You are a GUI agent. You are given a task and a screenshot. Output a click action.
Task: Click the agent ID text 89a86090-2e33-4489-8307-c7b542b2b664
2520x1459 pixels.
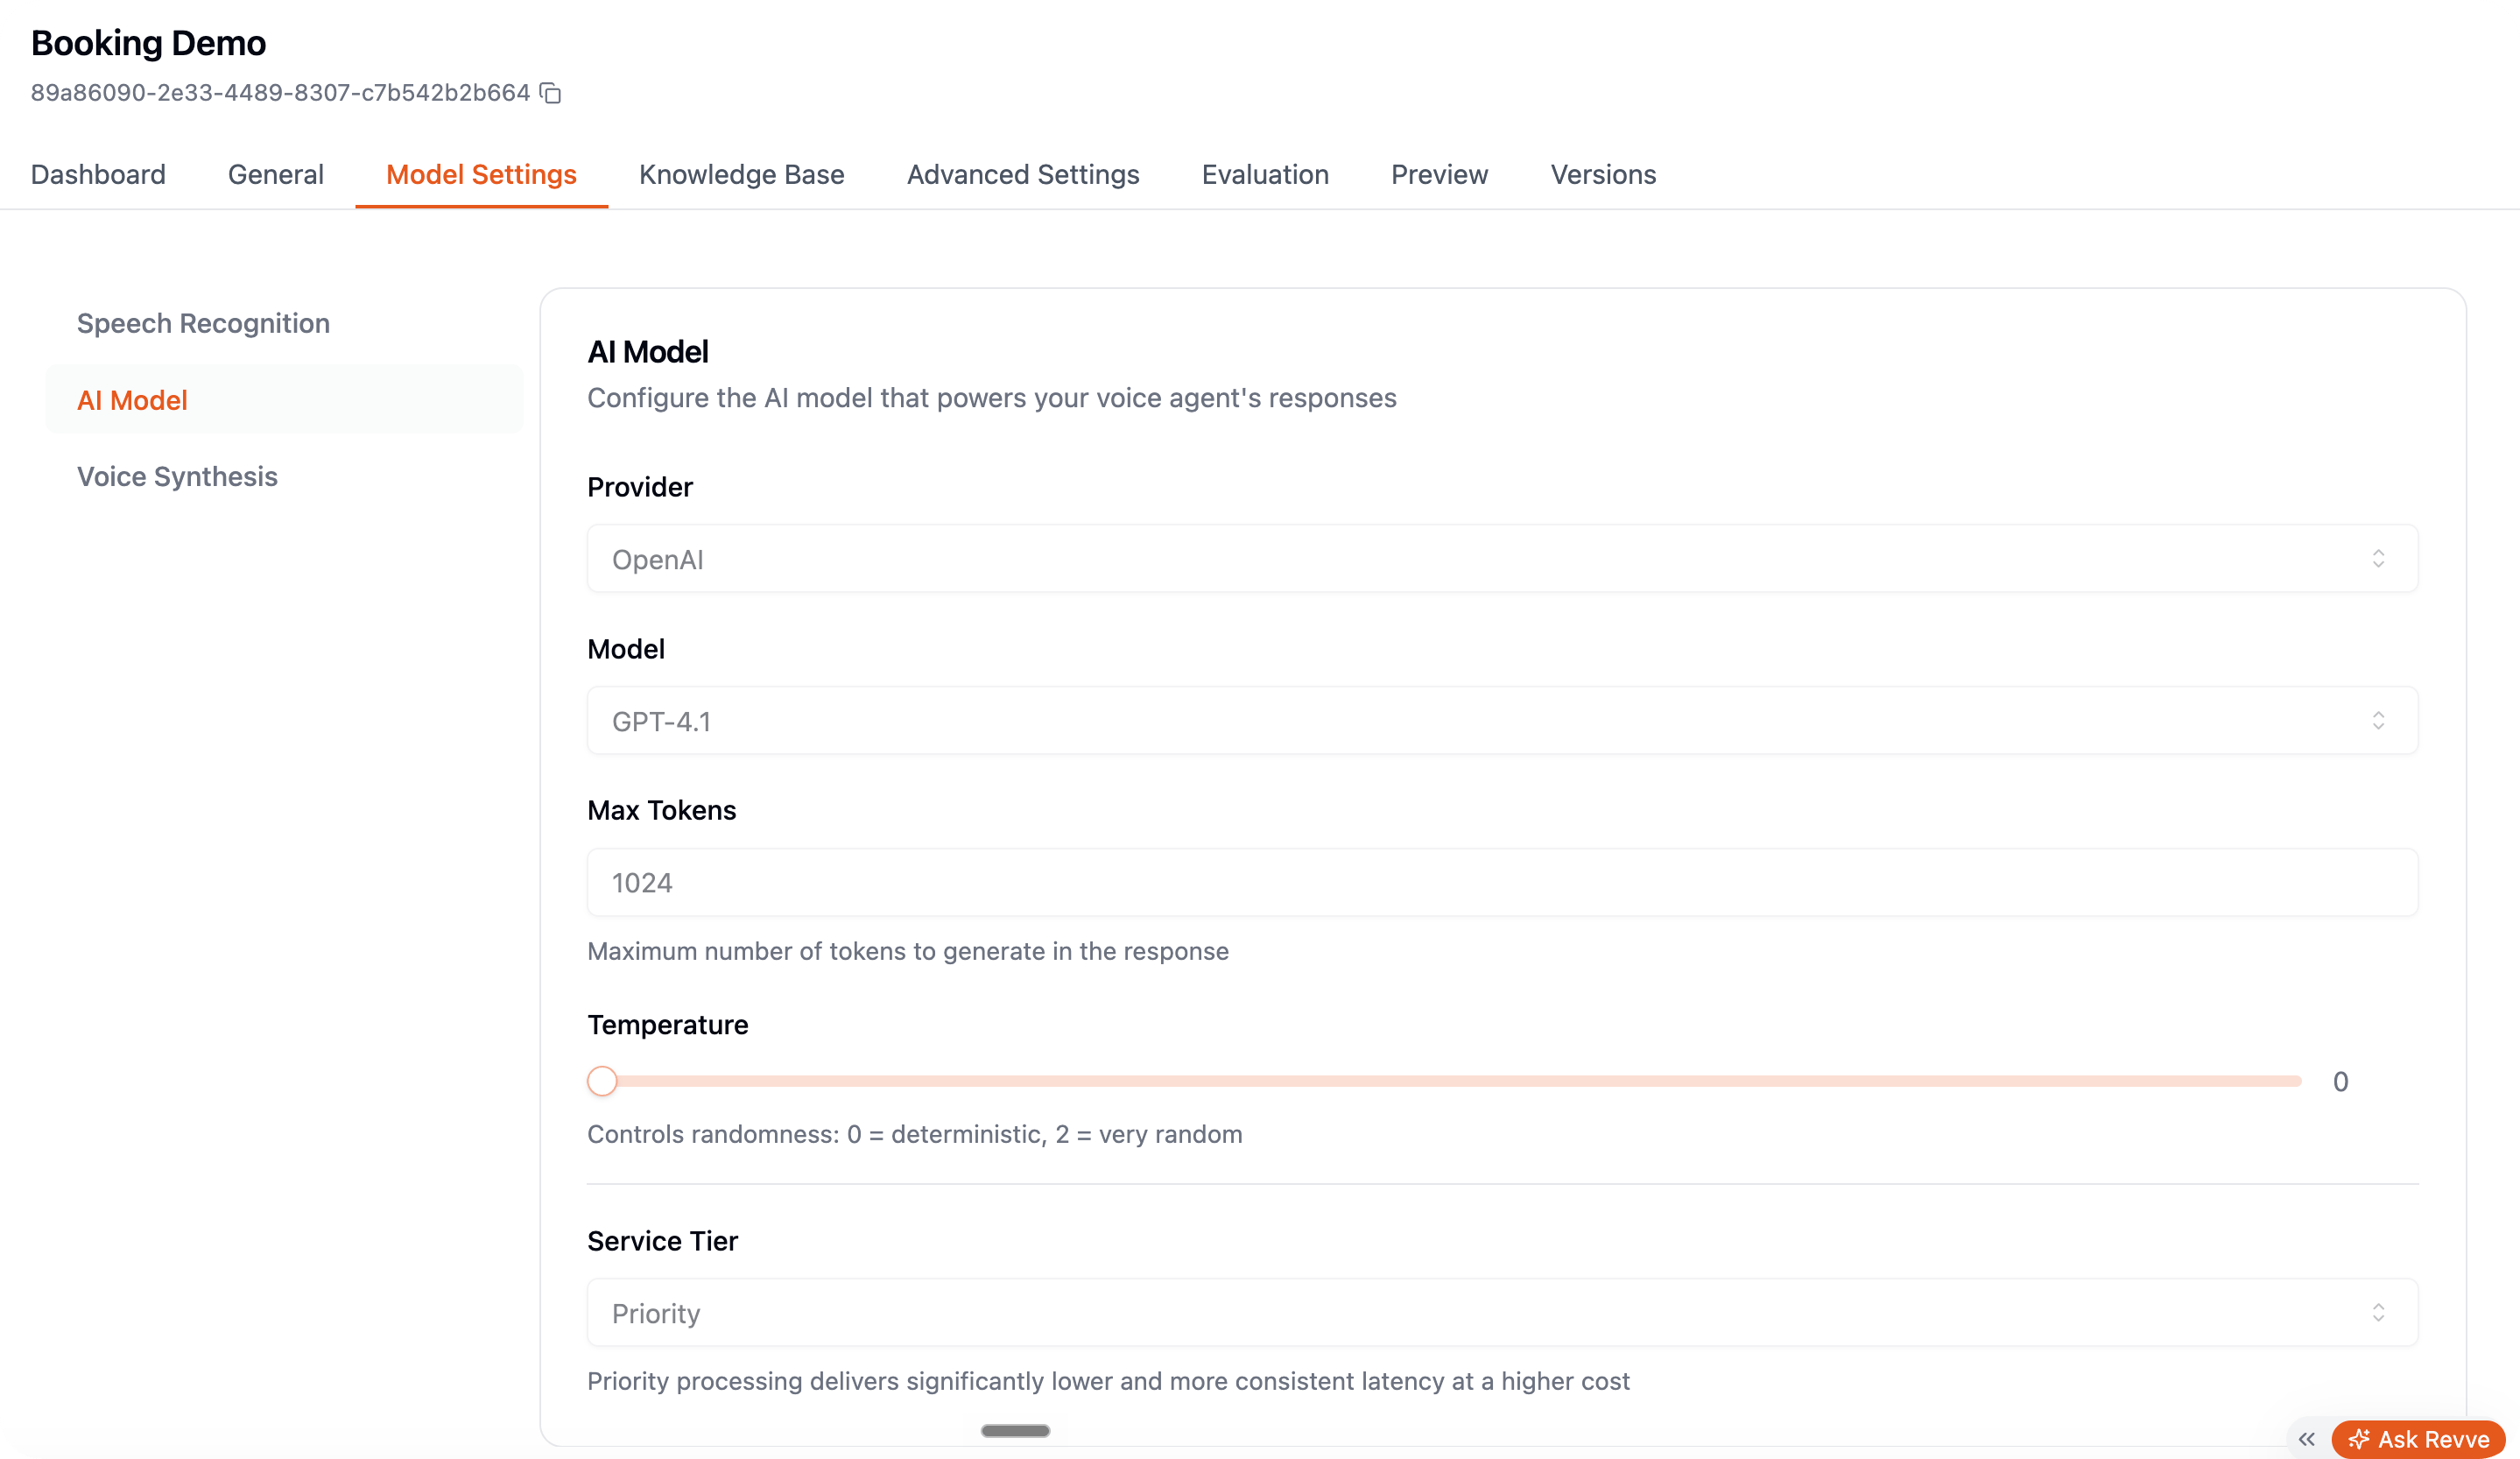pos(280,93)
